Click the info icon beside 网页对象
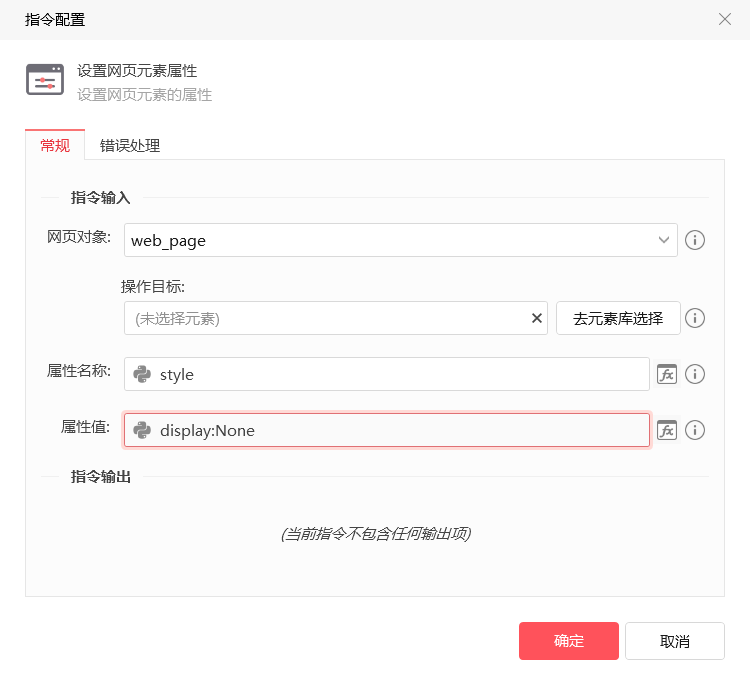Viewport: 750px width, 680px height. pyautogui.click(x=695, y=240)
